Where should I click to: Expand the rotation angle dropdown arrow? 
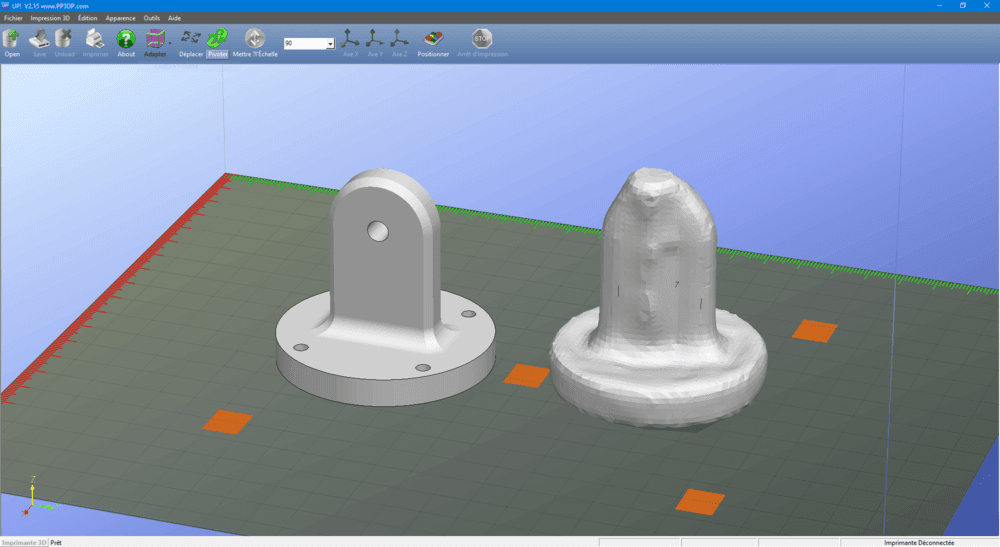330,43
